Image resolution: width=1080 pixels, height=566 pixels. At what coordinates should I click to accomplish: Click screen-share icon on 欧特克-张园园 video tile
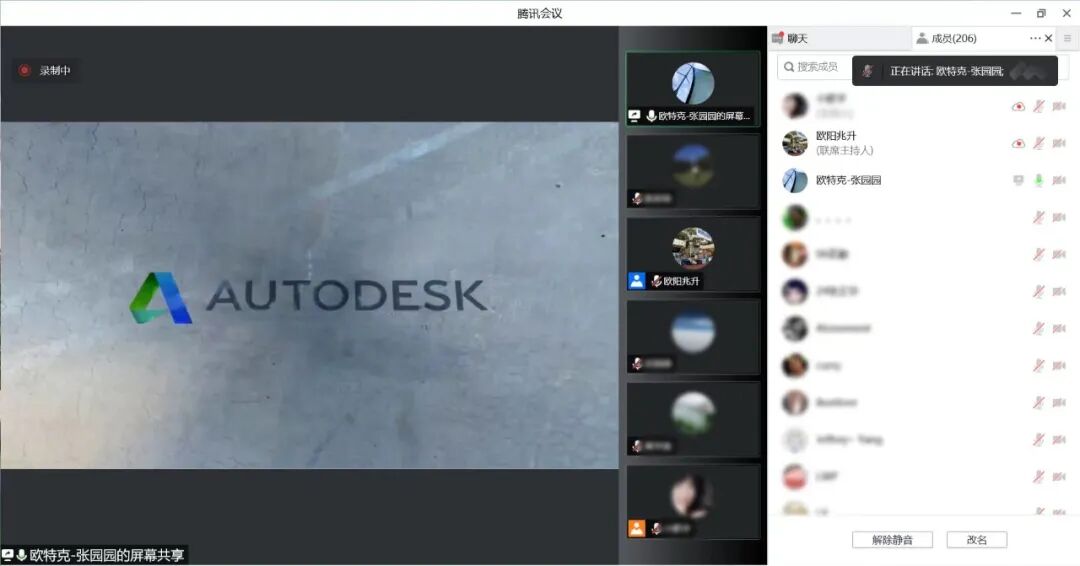pyautogui.click(x=634, y=116)
